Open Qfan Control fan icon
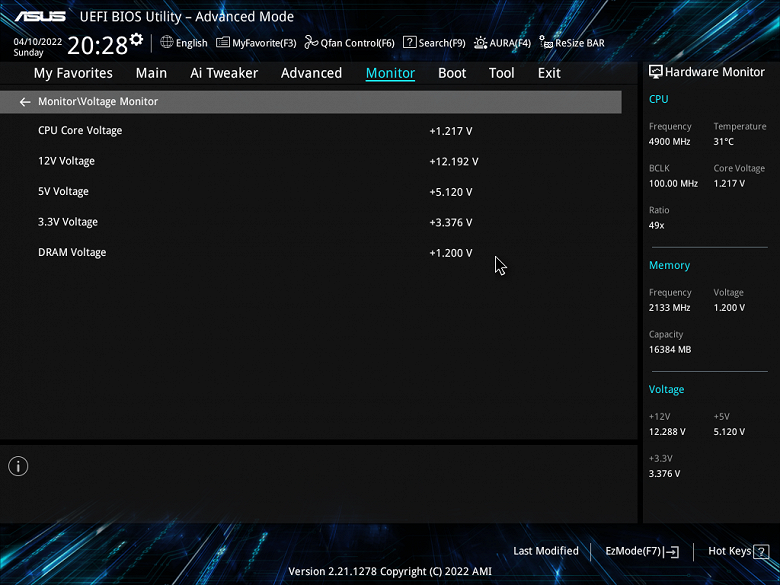780x585 pixels. (x=311, y=42)
